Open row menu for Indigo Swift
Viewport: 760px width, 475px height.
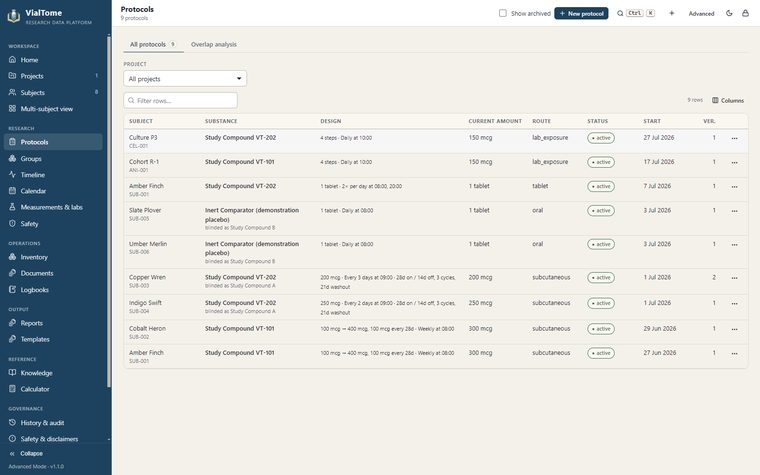pyautogui.click(x=734, y=303)
